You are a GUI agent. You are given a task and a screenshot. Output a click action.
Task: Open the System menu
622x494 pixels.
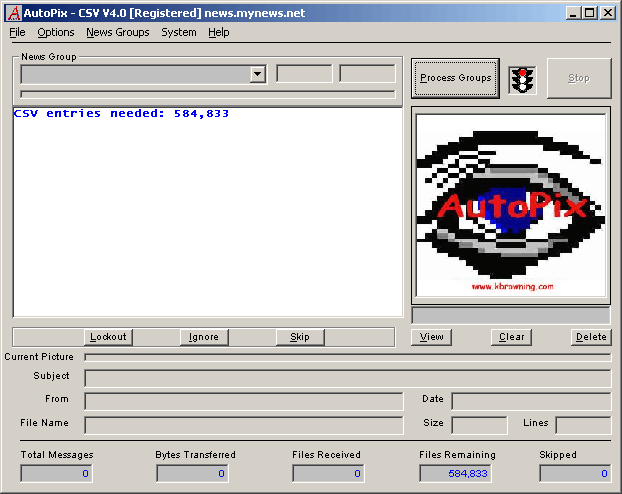(179, 32)
